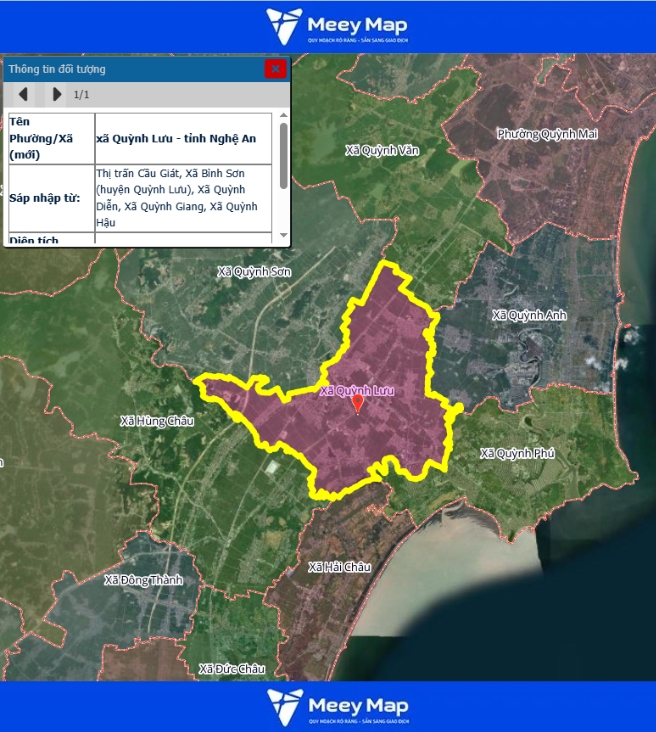Viewport: 656px width, 732px height.
Task: Click the previous object arrow in info panel
Action: pos(22,94)
